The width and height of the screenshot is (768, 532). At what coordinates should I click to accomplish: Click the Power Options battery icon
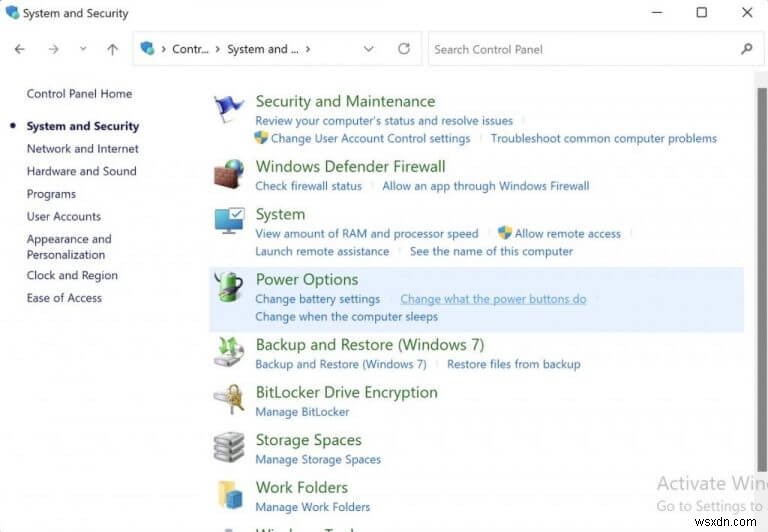pos(229,286)
